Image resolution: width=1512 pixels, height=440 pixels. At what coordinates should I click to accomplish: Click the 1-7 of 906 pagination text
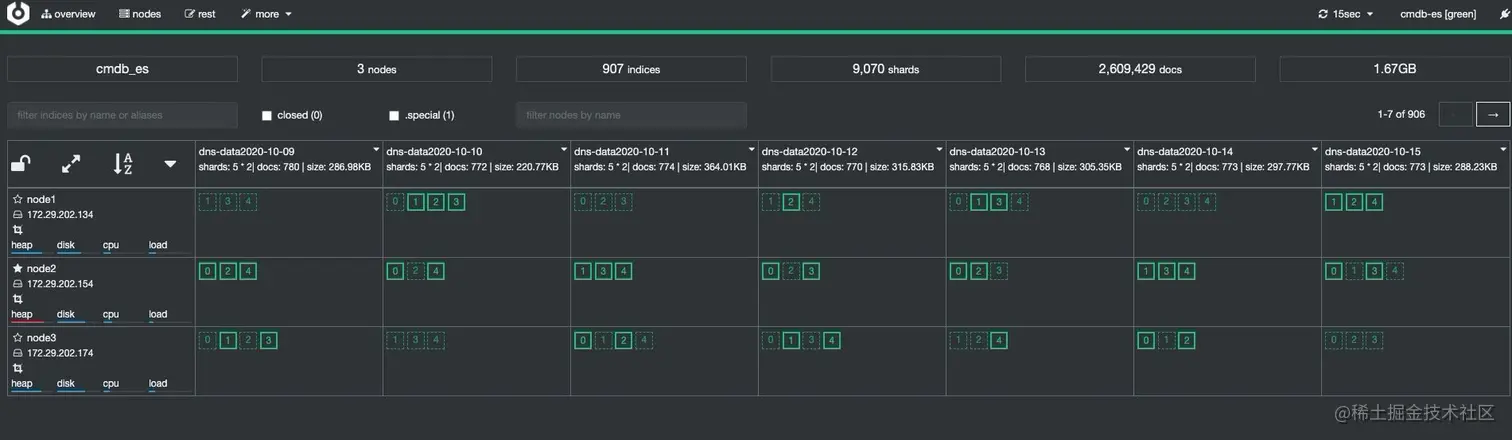click(x=1403, y=115)
